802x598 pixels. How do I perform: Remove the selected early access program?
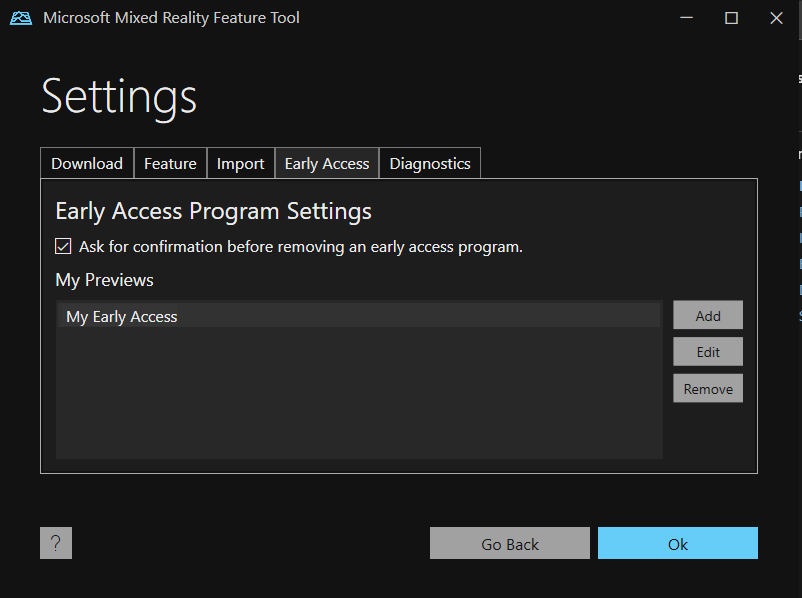pyautogui.click(x=707, y=388)
